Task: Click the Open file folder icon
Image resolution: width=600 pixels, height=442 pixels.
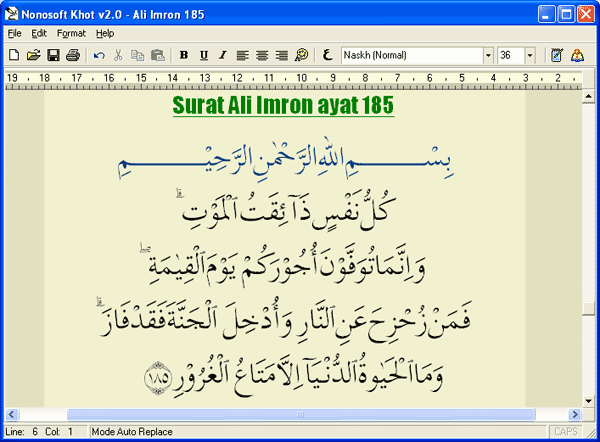Action: [33, 55]
